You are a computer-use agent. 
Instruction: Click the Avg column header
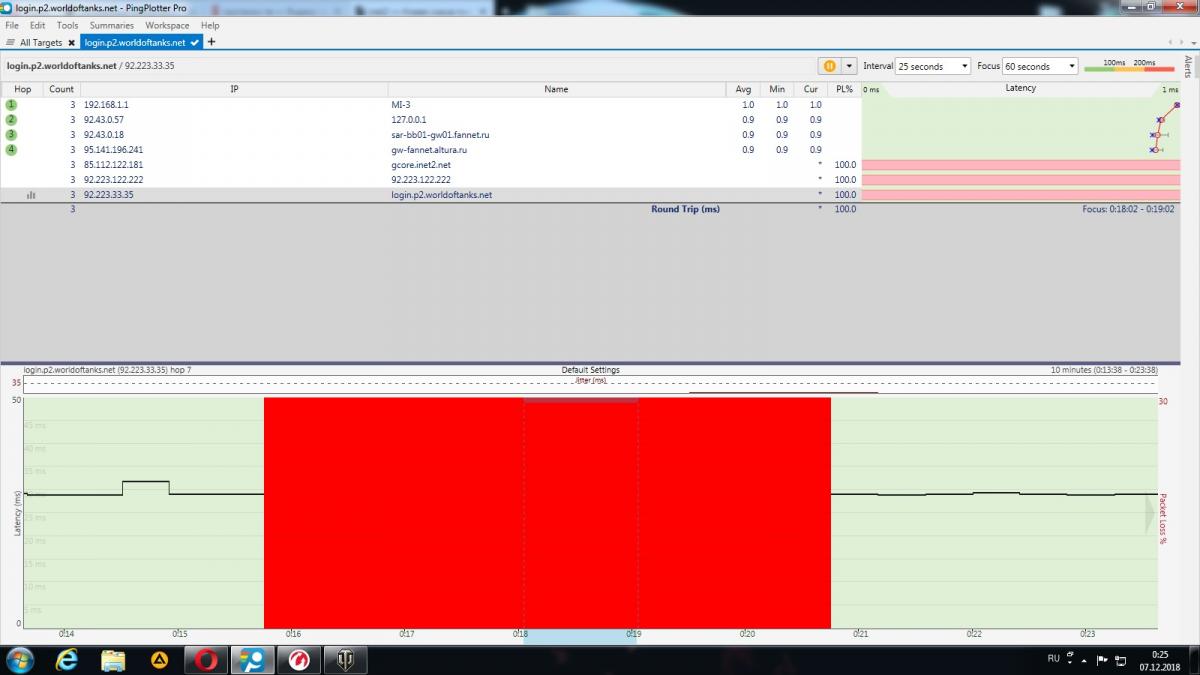(742, 89)
